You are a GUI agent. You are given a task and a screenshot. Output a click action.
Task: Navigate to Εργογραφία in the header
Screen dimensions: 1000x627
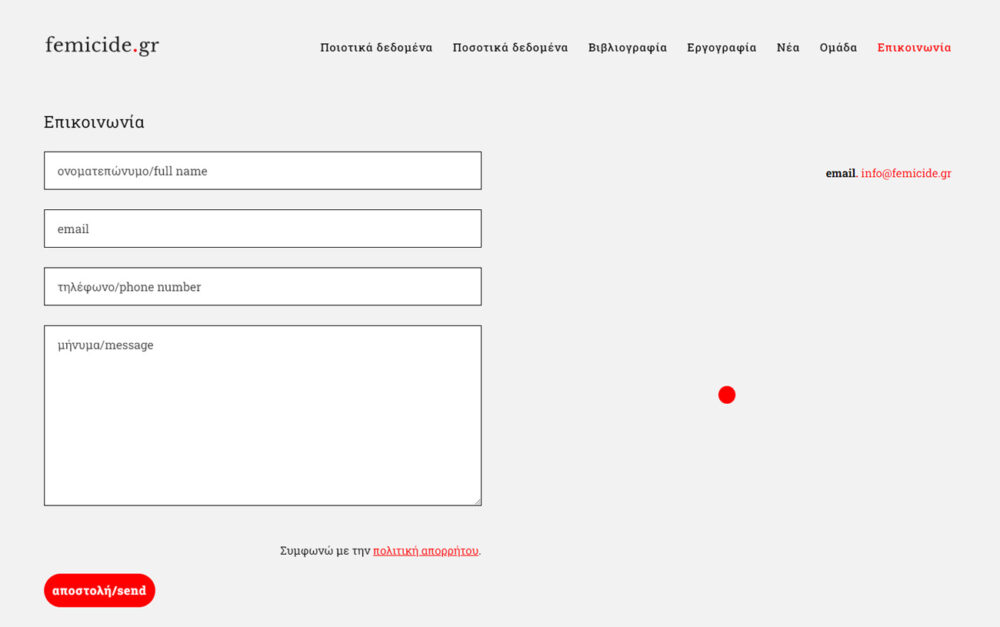click(721, 48)
